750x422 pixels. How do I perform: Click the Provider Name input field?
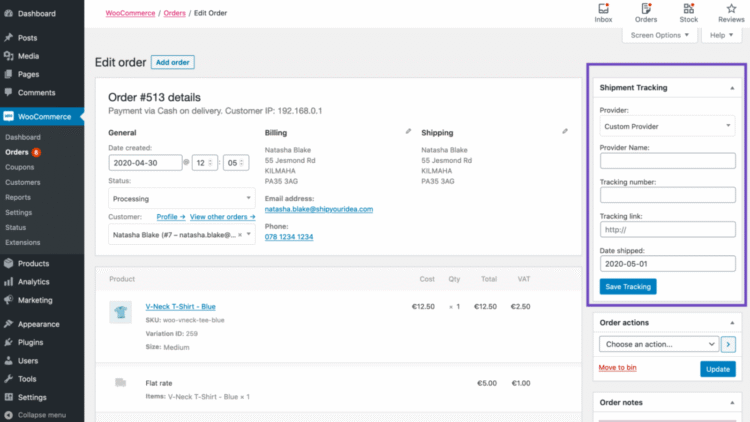(x=668, y=161)
